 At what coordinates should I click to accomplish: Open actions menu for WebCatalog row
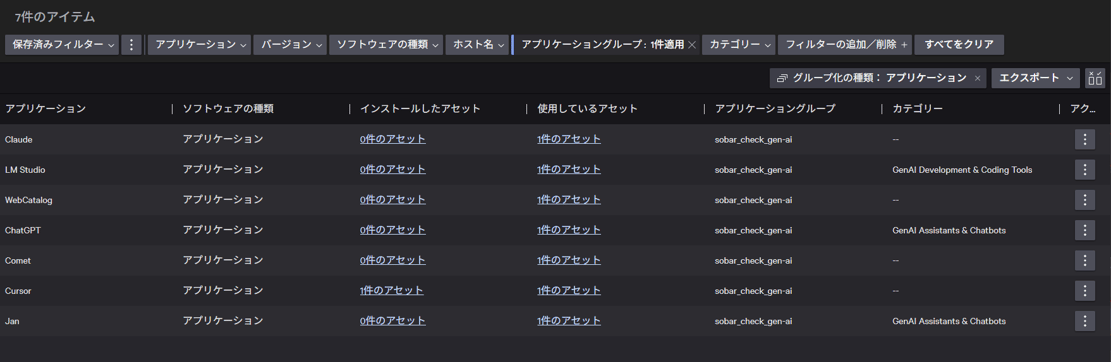click(1085, 200)
